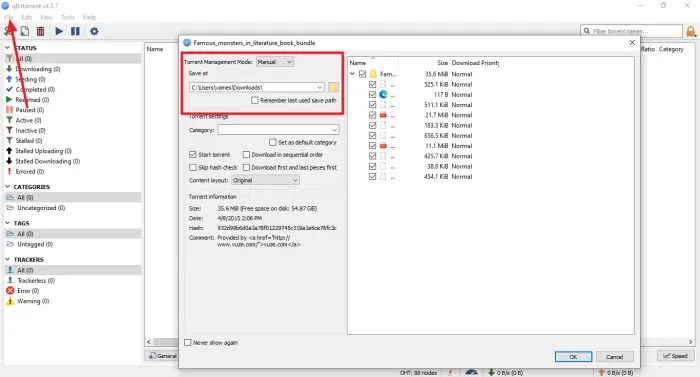Viewport: 700px width, 377px height.
Task: Click the 454.1 KiB size cell
Action: coord(436,176)
